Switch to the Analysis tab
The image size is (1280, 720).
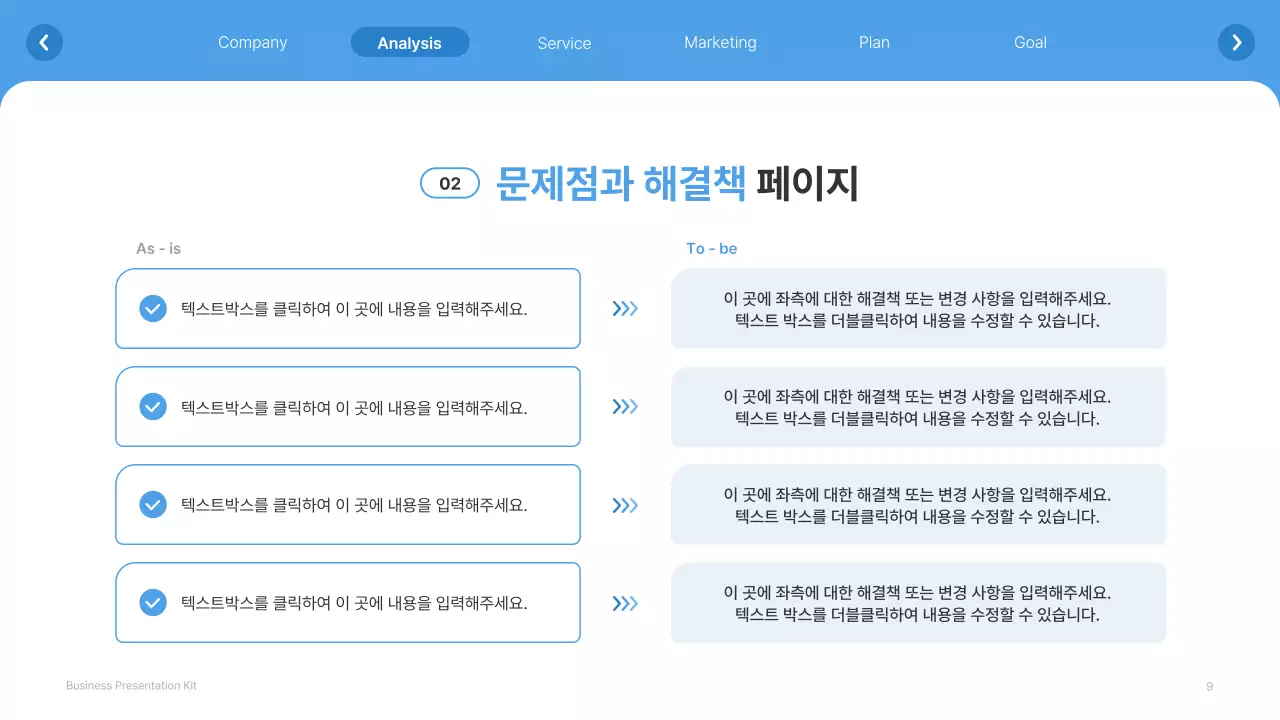click(x=410, y=42)
